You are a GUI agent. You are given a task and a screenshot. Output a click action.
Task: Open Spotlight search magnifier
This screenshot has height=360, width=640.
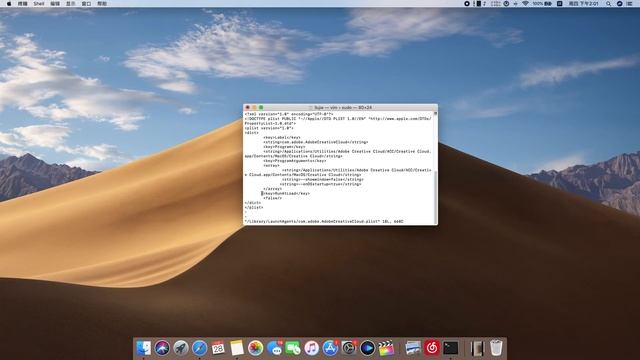pos(609,4)
